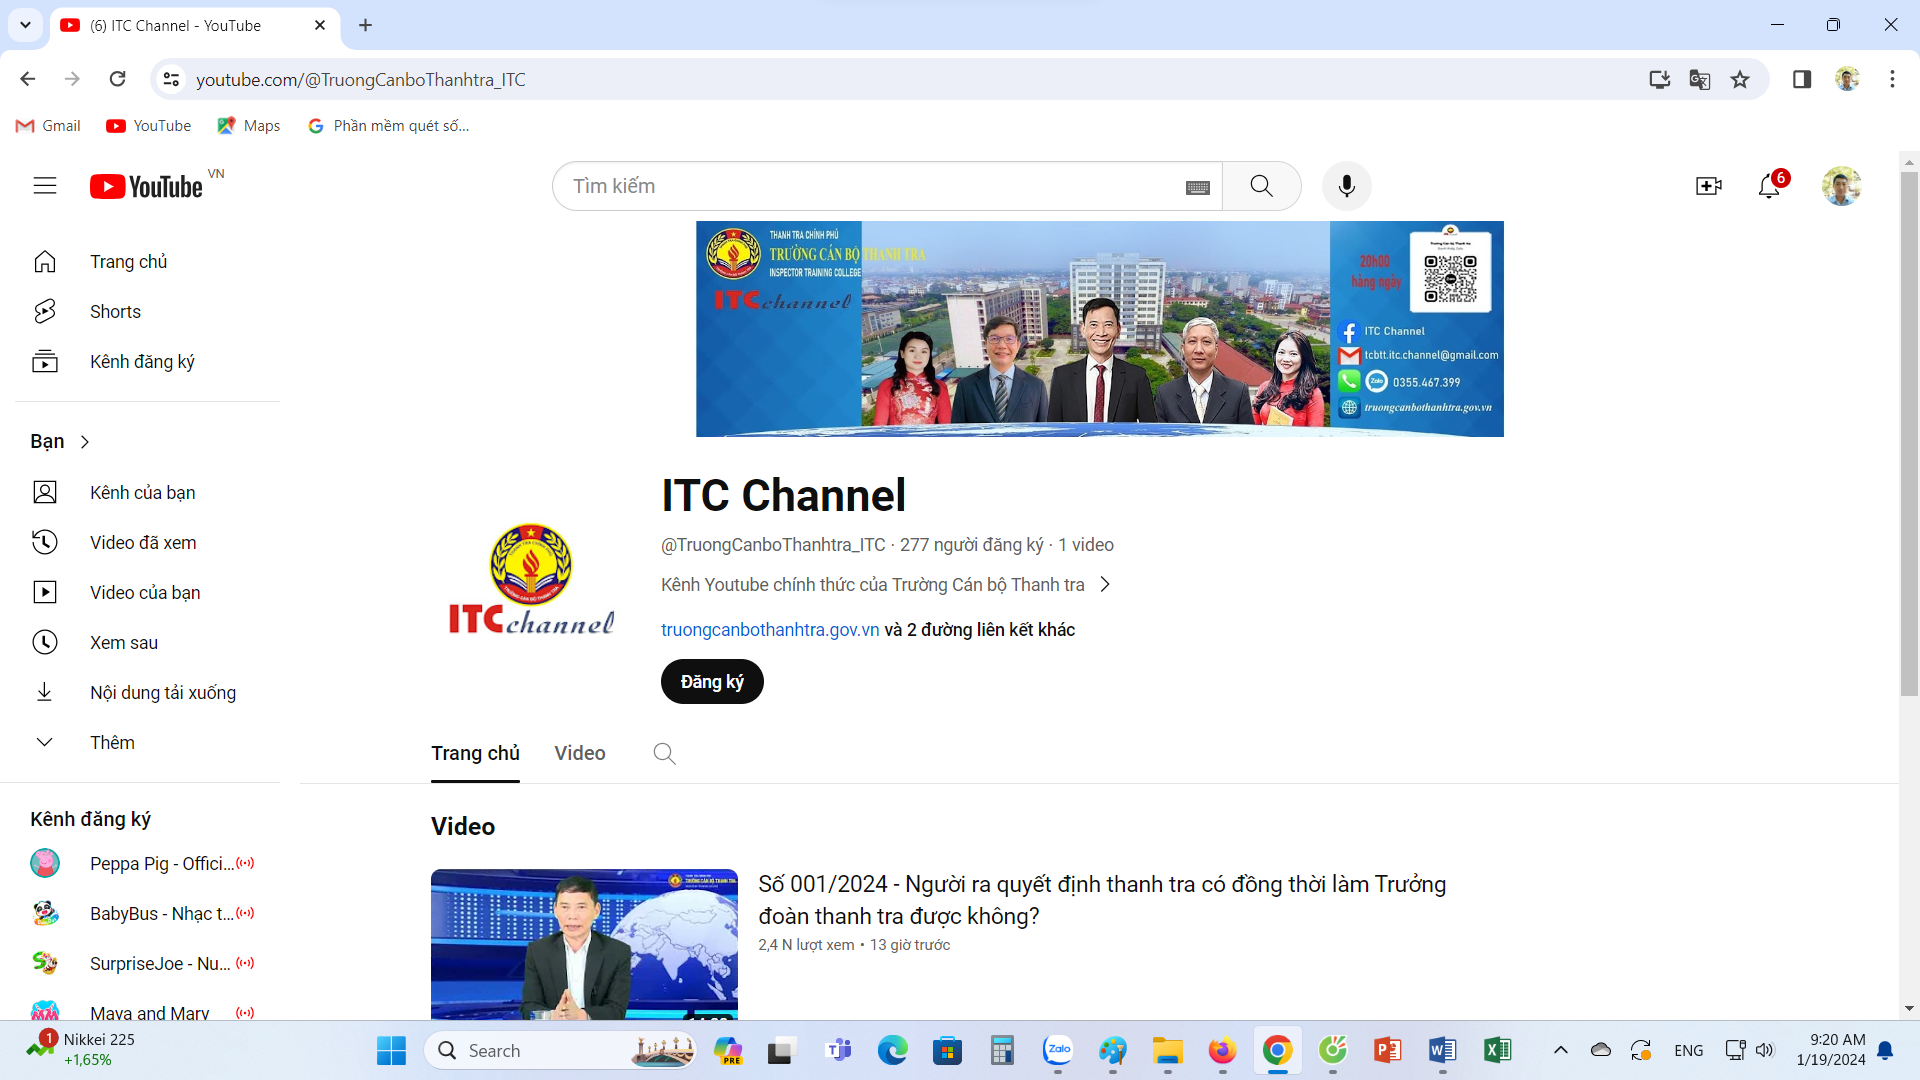Open the YouTube hamburger guide menu
This screenshot has width=1920, height=1080.
45,186
